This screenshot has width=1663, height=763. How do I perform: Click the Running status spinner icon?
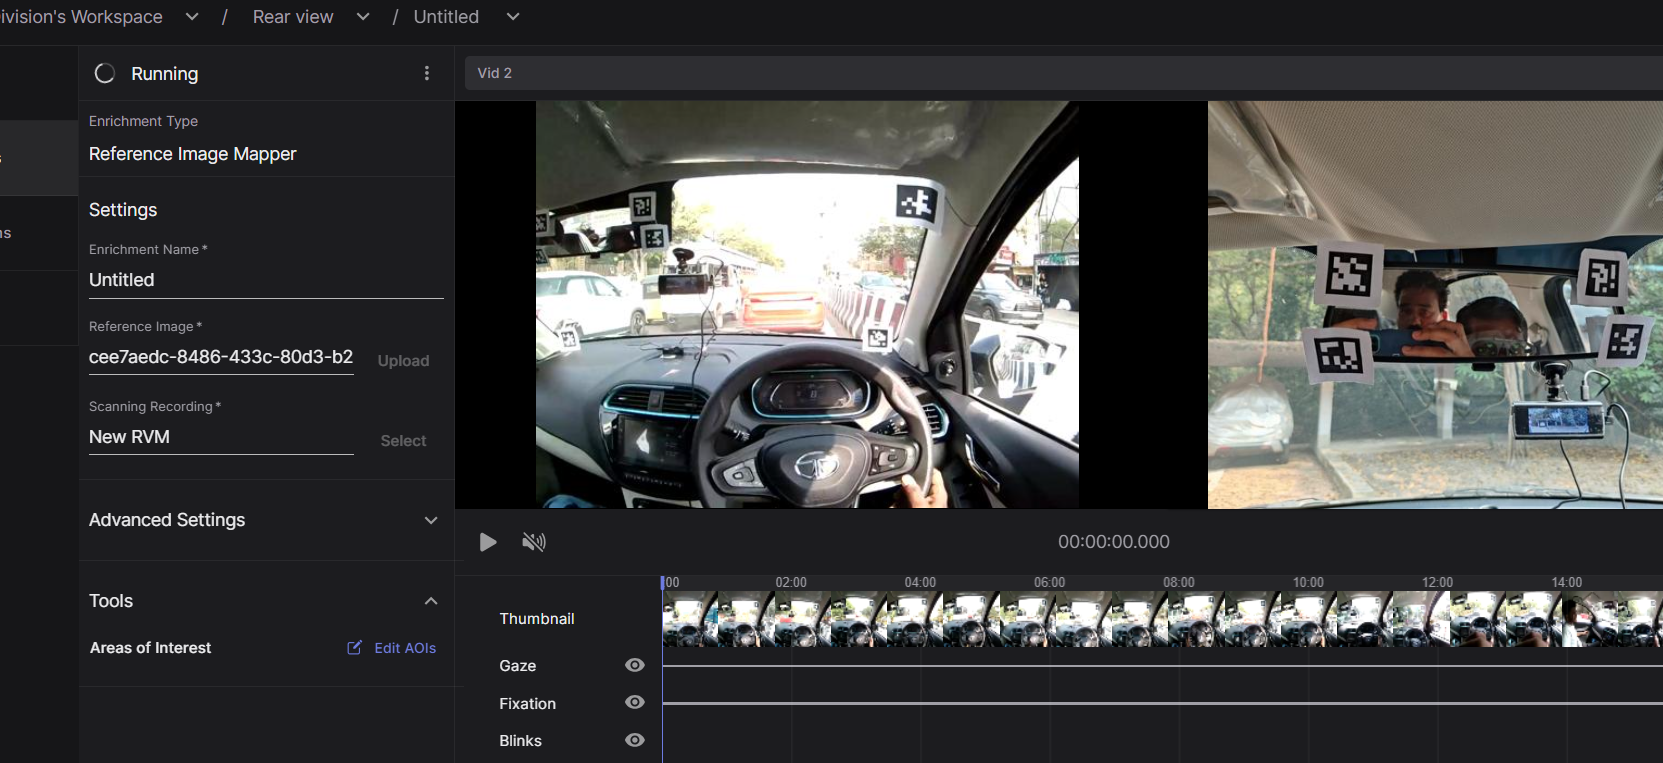point(104,73)
